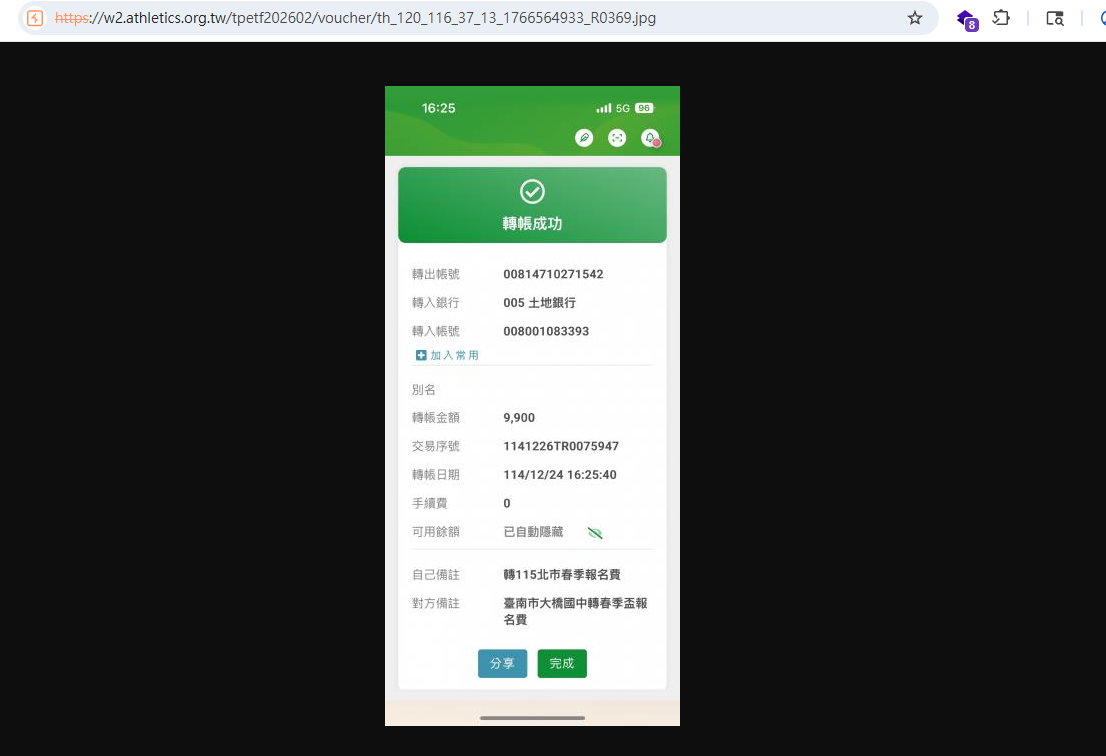The image size is (1106, 756).
Task: Click the 完成 button
Action: coord(562,664)
